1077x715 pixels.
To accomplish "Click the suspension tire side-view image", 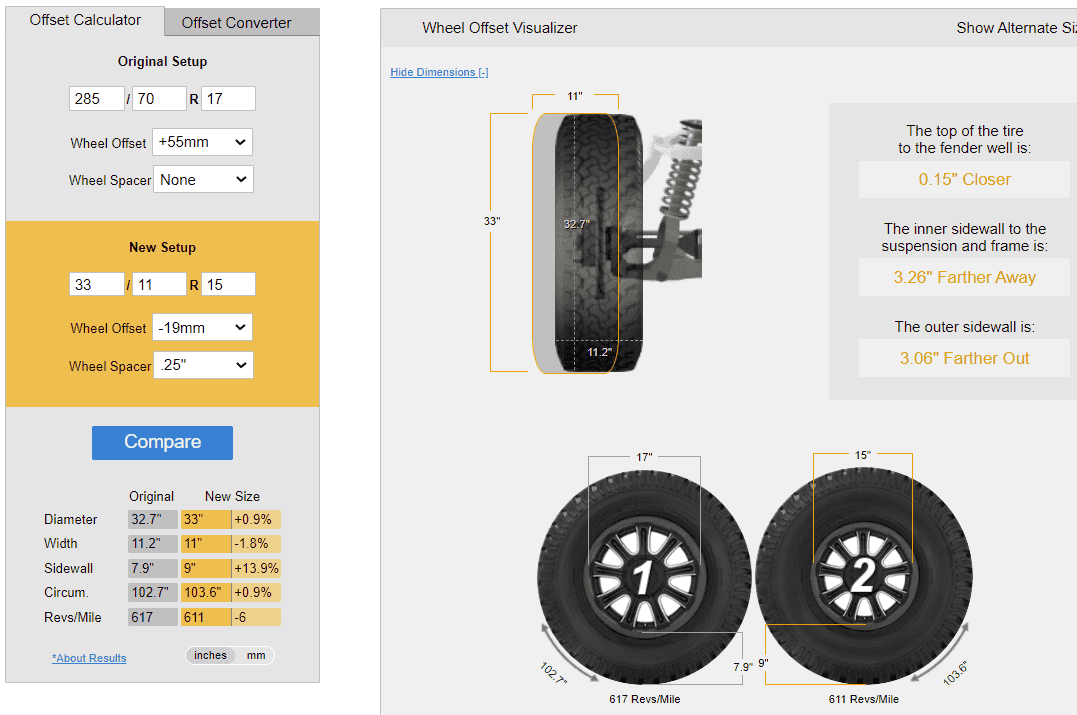I will pyautogui.click(x=617, y=243).
